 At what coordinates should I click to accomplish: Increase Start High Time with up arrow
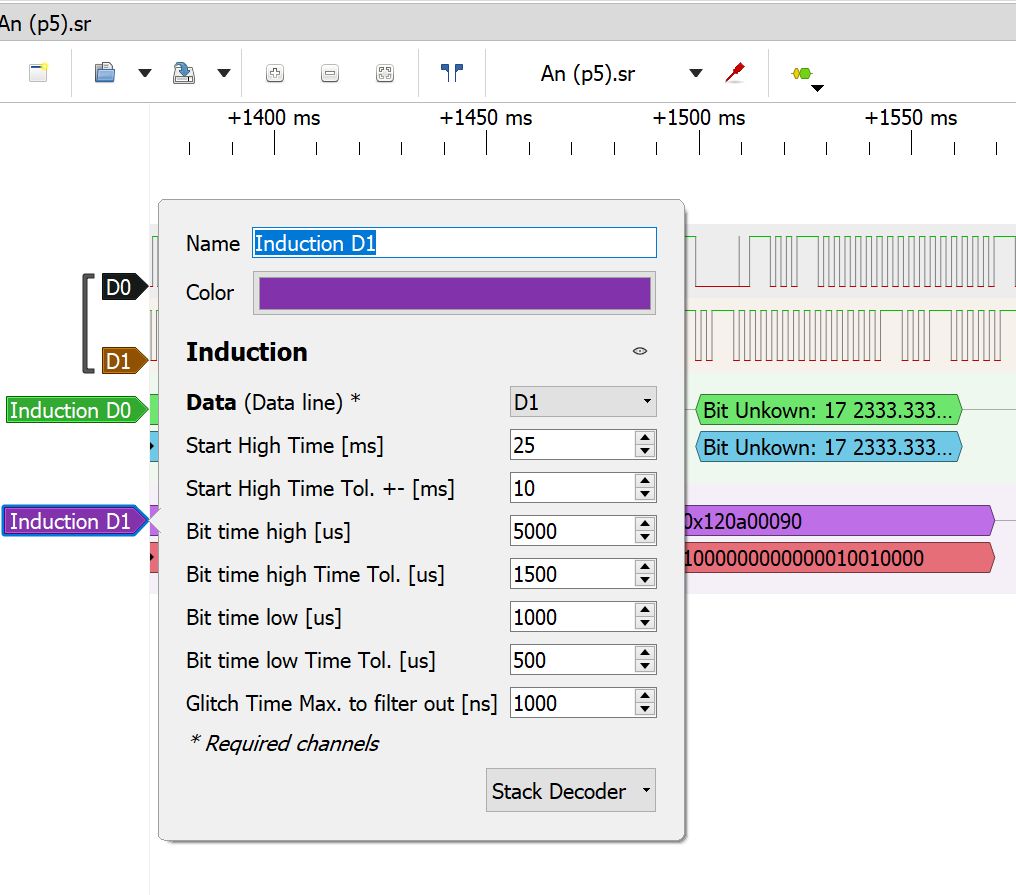click(x=645, y=439)
